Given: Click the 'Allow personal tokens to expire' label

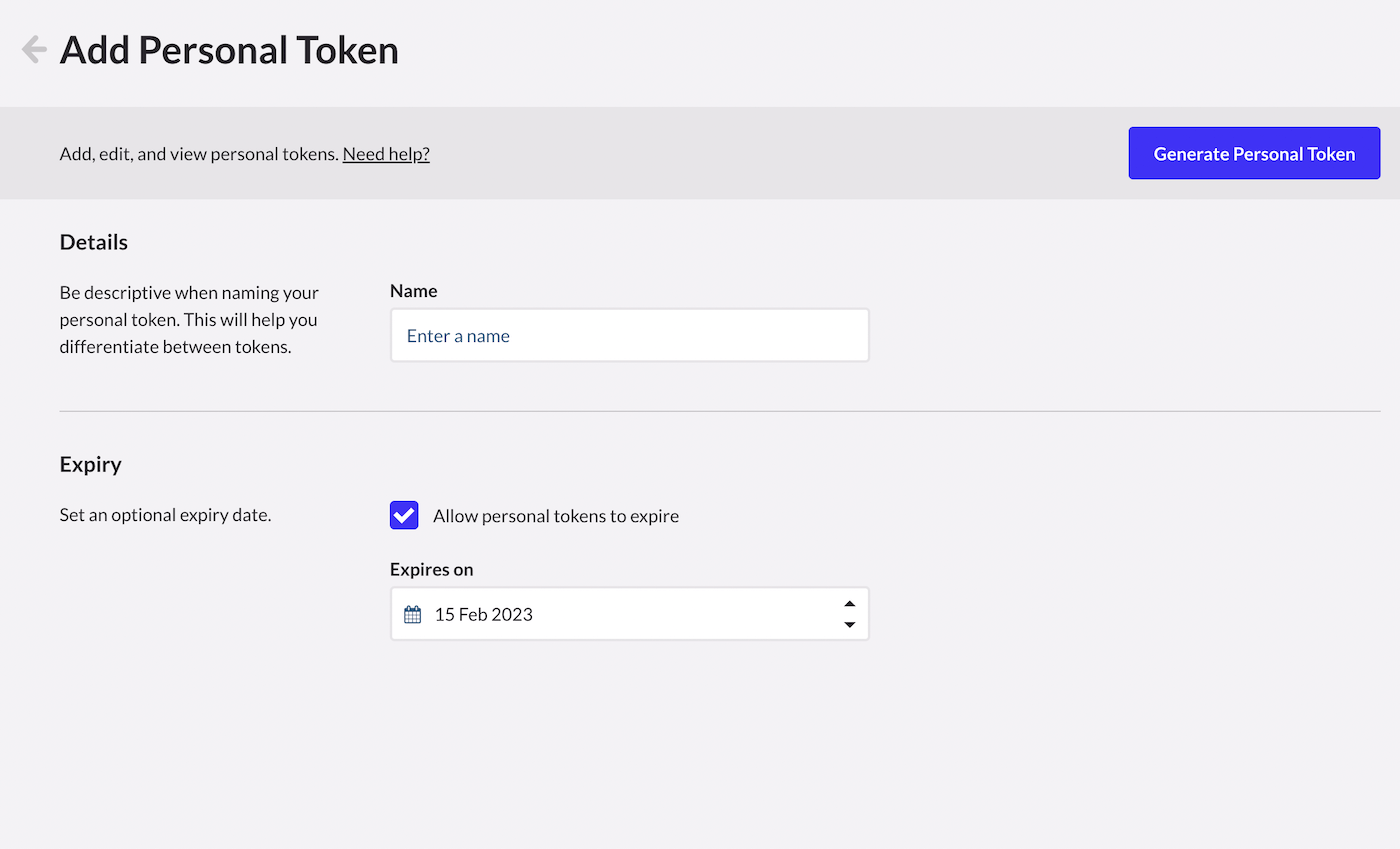Looking at the screenshot, I should (556, 516).
